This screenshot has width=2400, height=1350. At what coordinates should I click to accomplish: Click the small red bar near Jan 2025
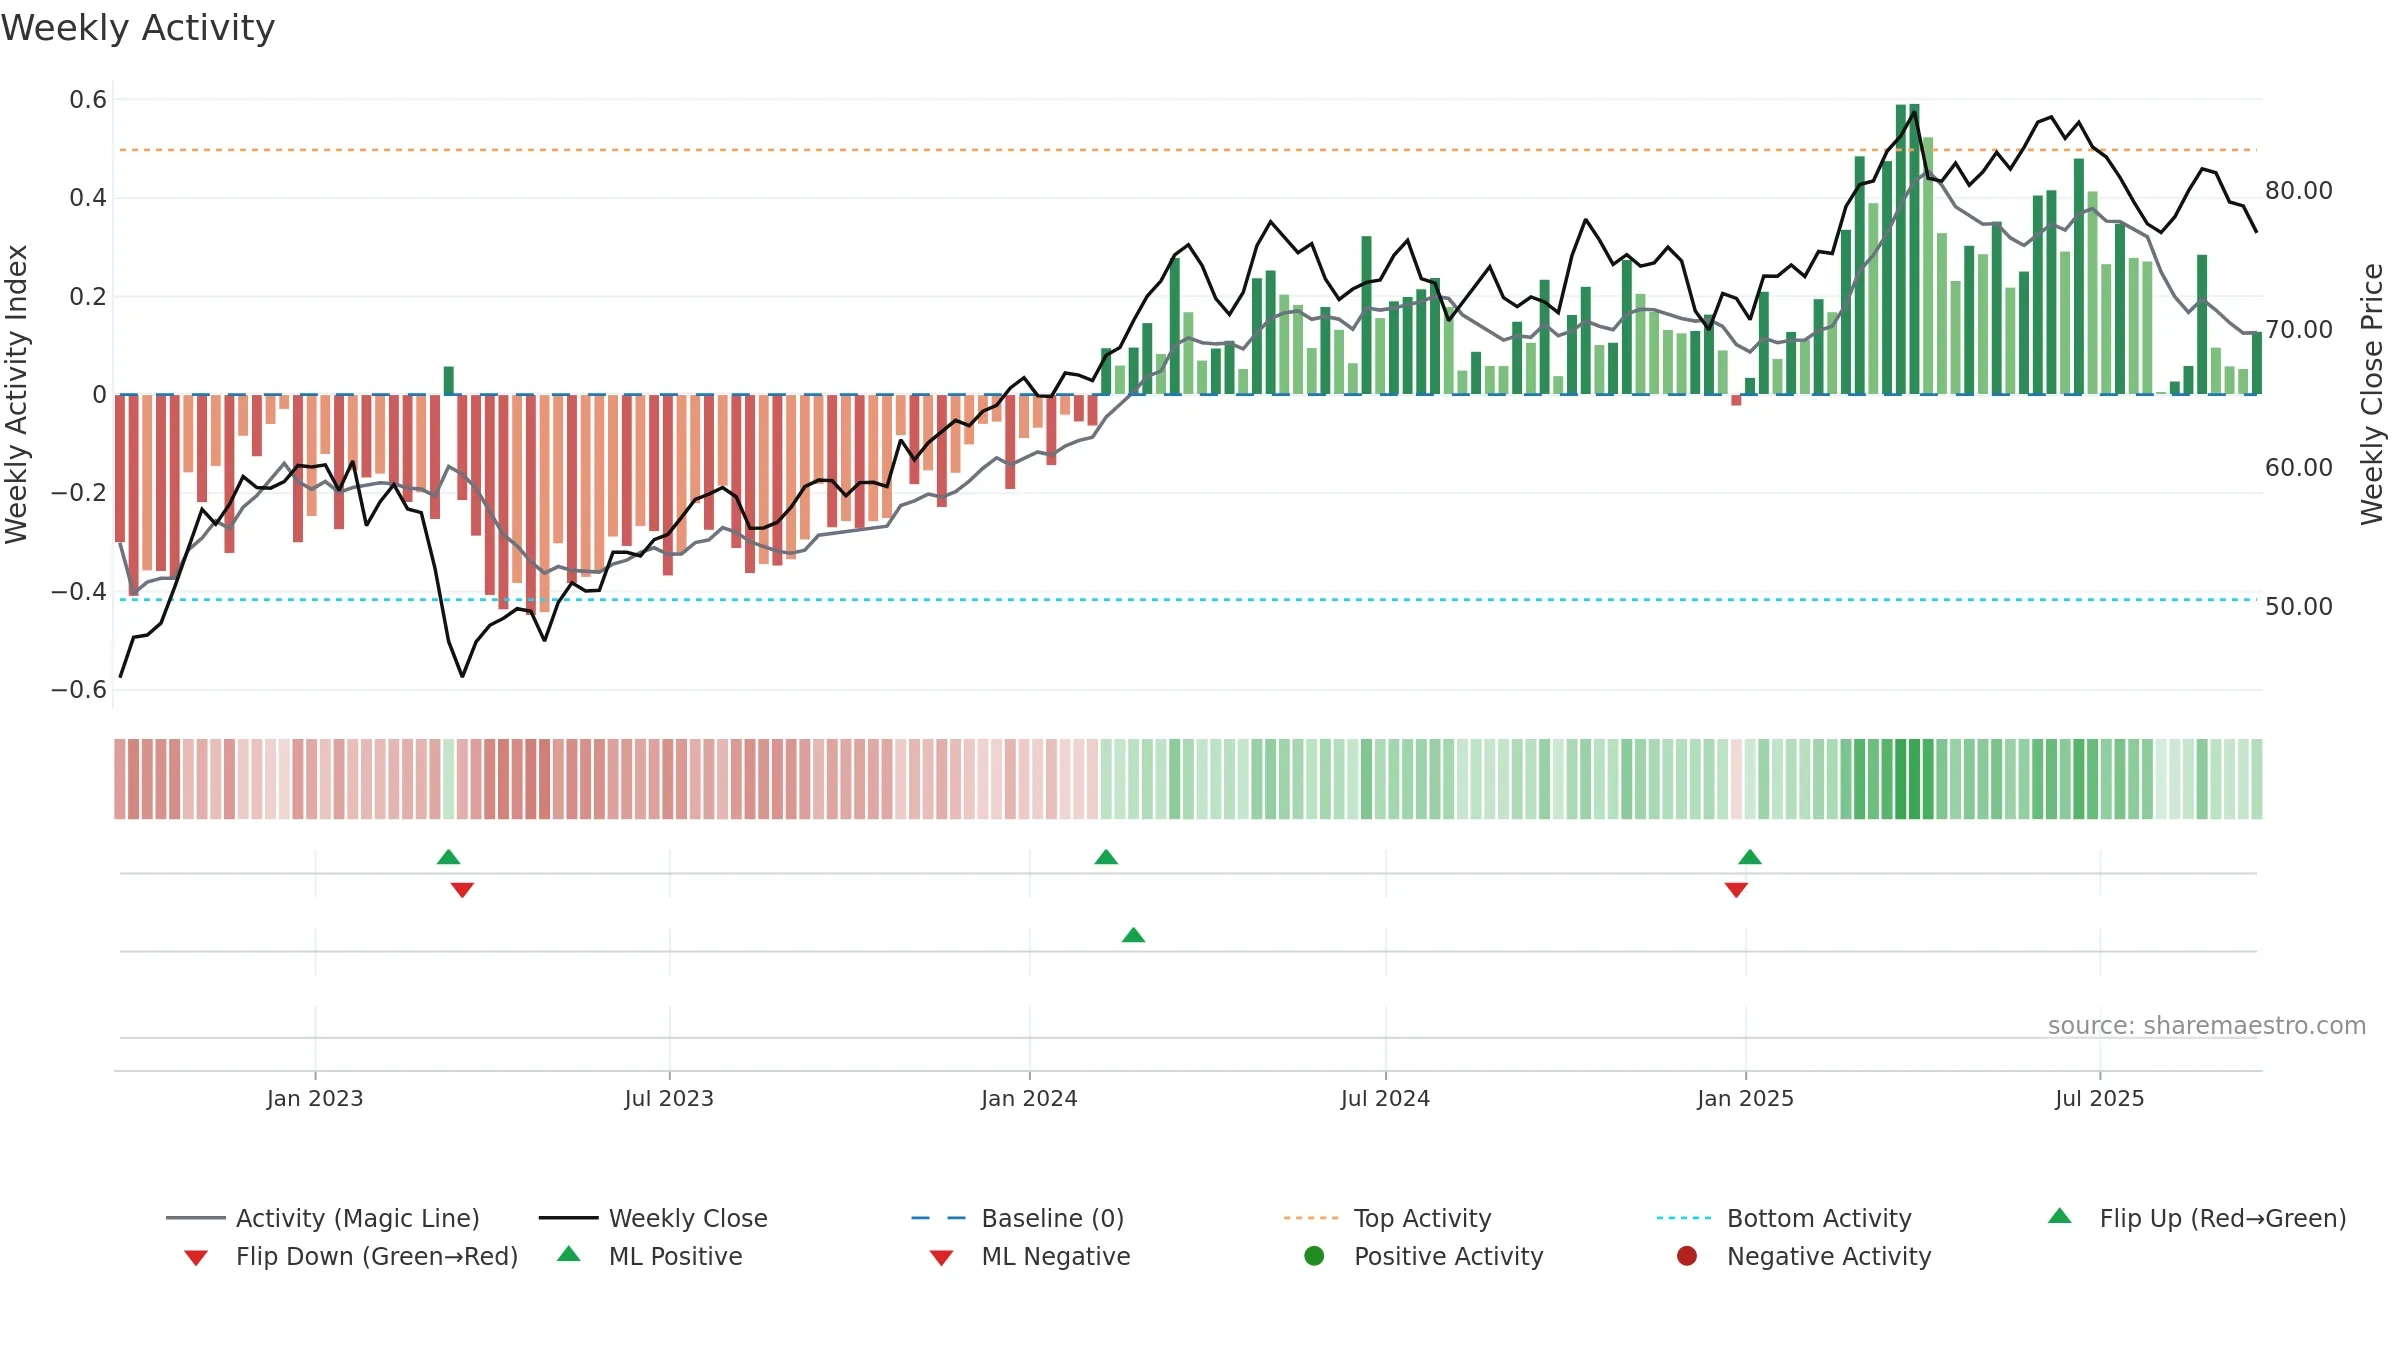[x=1736, y=400]
